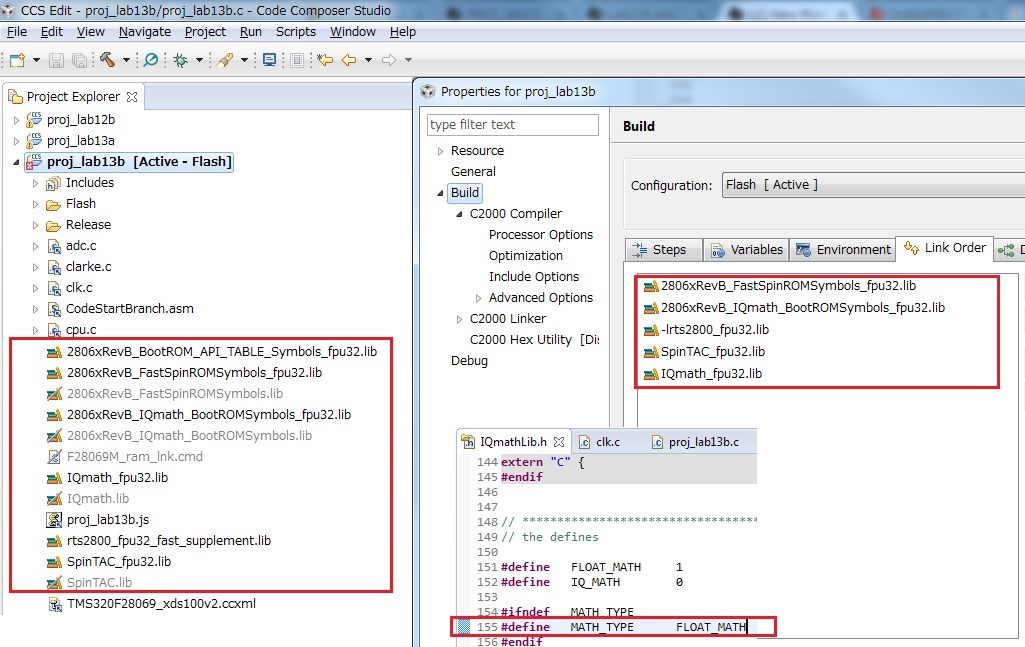Image resolution: width=1025 pixels, height=647 pixels.
Task: Select SpinTAC_fpu32.lib in Project Explorer
Action: tap(118, 561)
